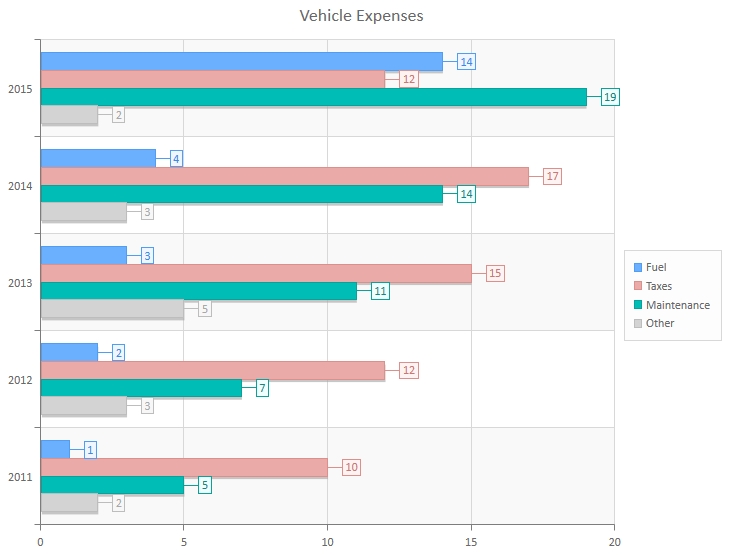Click the pink Taxes legend color marker
730x555 pixels.
click(637, 286)
